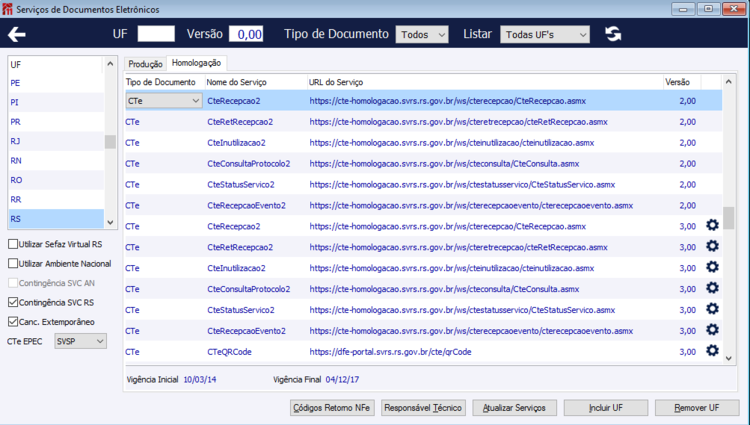Click the UF list scroll down arrow

(x=110, y=222)
